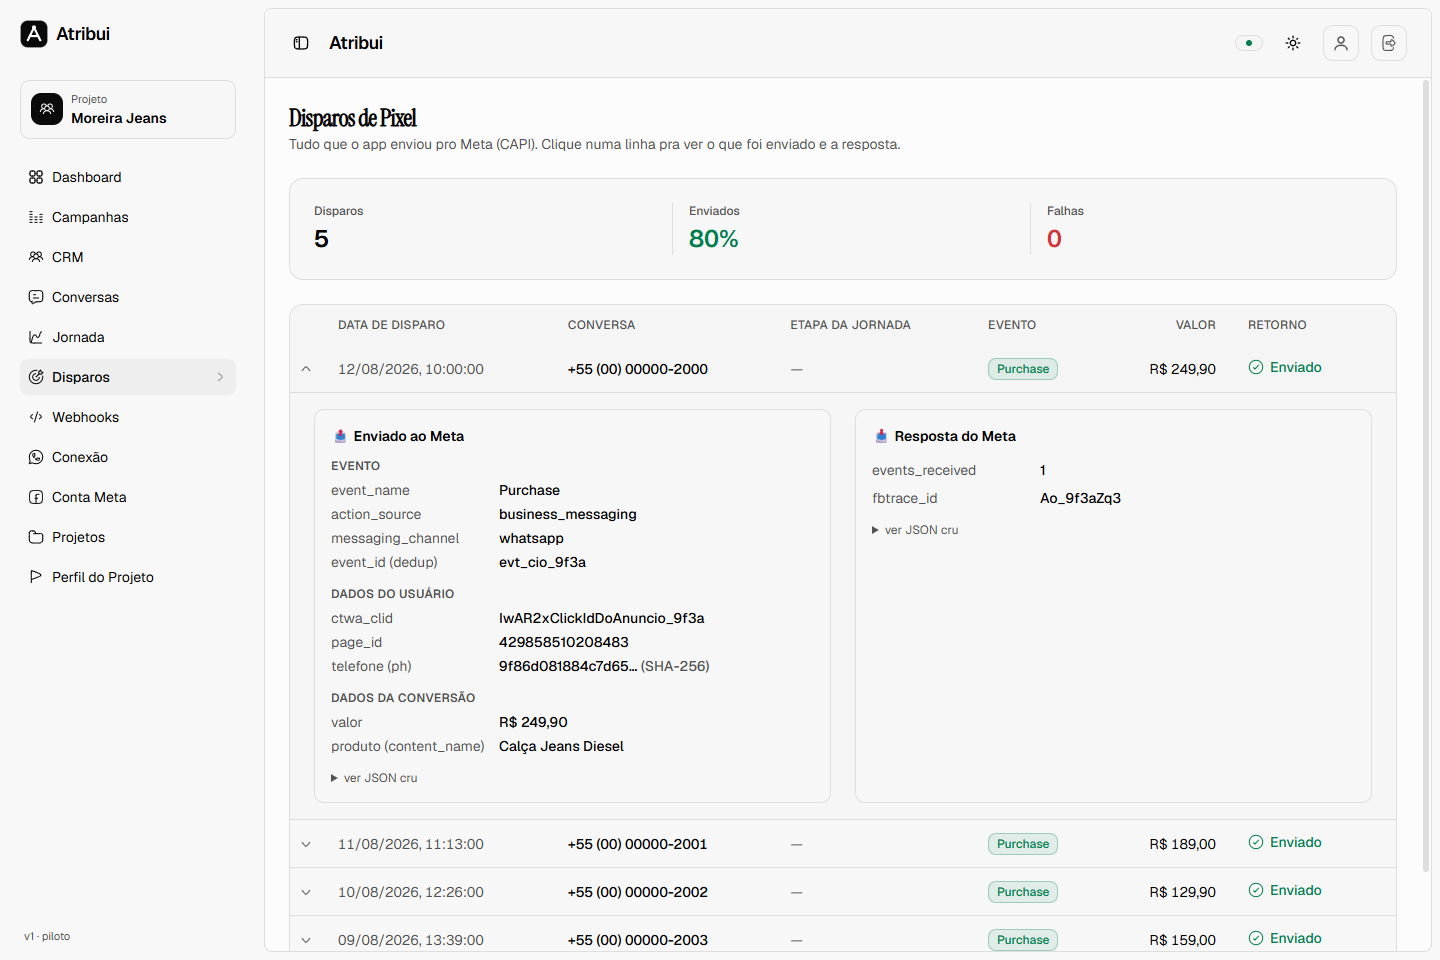The image size is (1440, 960).
Task: Open Conta Meta settings
Action: pos(128,497)
